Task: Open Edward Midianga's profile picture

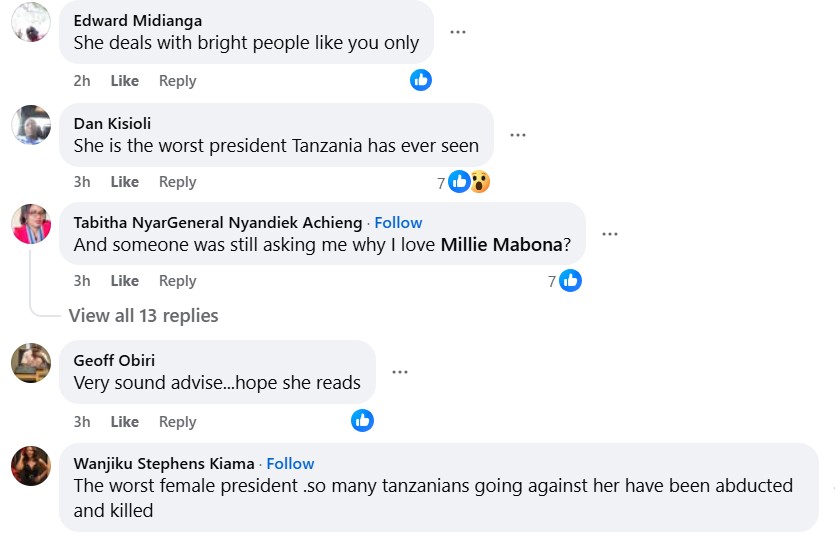Action: [x=31, y=22]
